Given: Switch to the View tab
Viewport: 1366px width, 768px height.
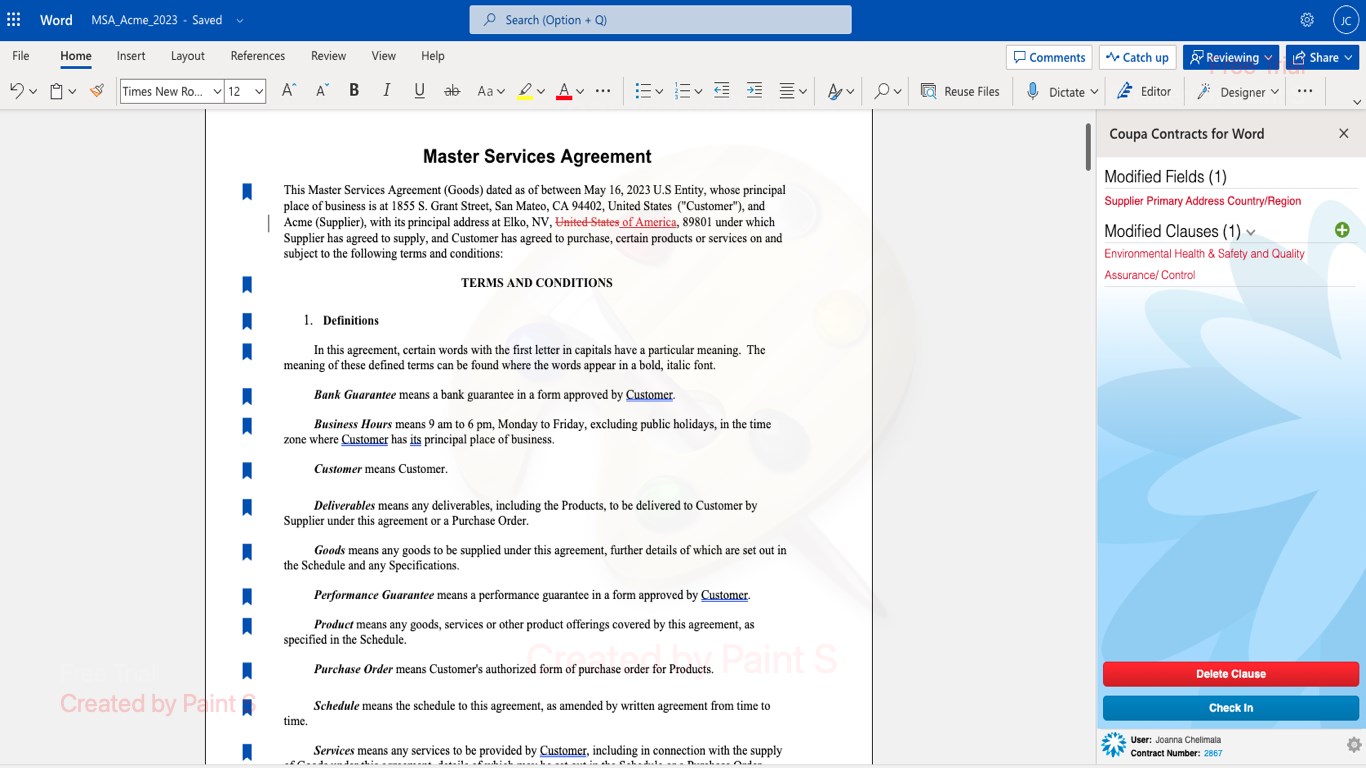Looking at the screenshot, I should [x=384, y=56].
